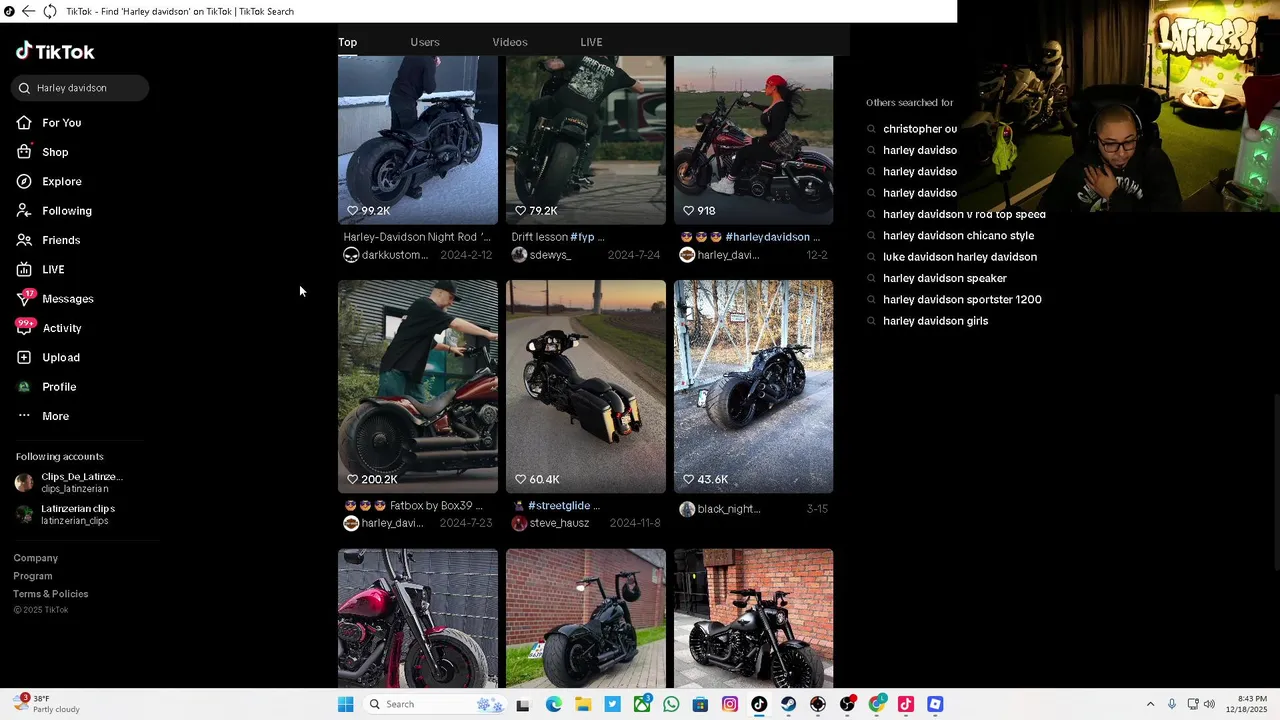
Task: Open the black_night author avatar
Action: (x=687, y=509)
